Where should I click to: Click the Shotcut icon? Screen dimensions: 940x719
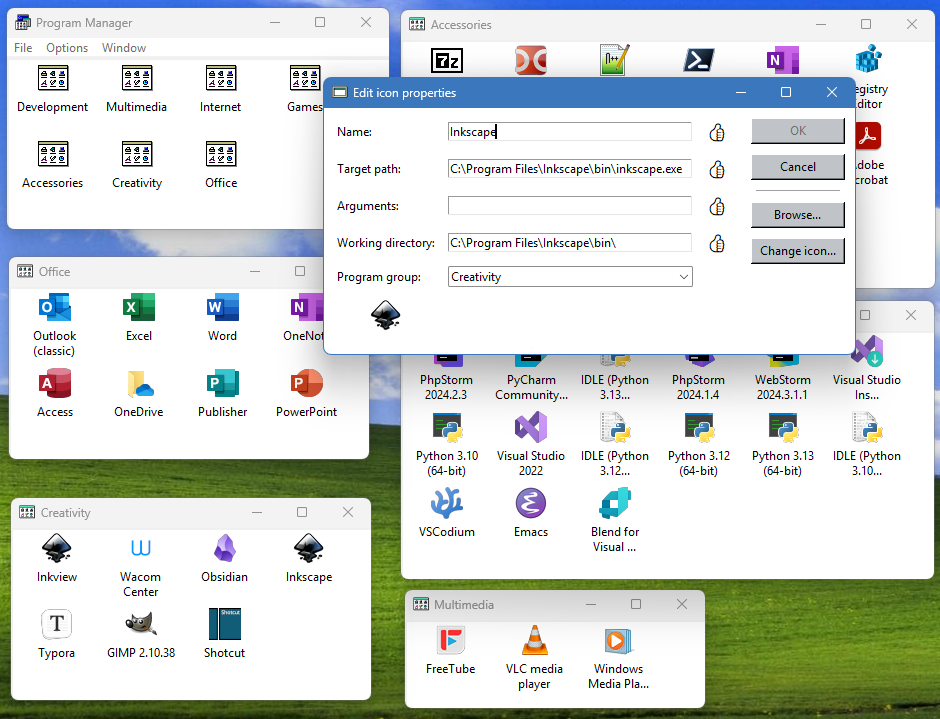click(x=224, y=625)
